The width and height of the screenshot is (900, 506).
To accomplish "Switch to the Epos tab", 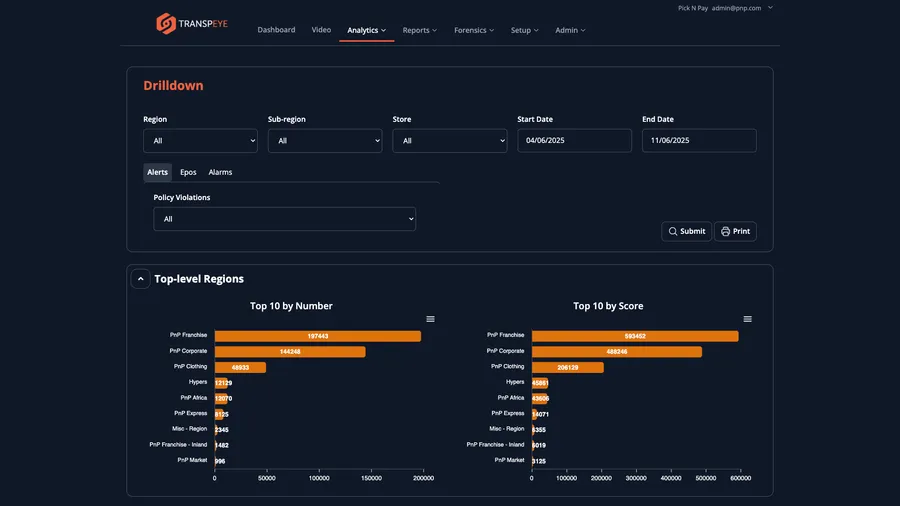I will [x=188, y=172].
